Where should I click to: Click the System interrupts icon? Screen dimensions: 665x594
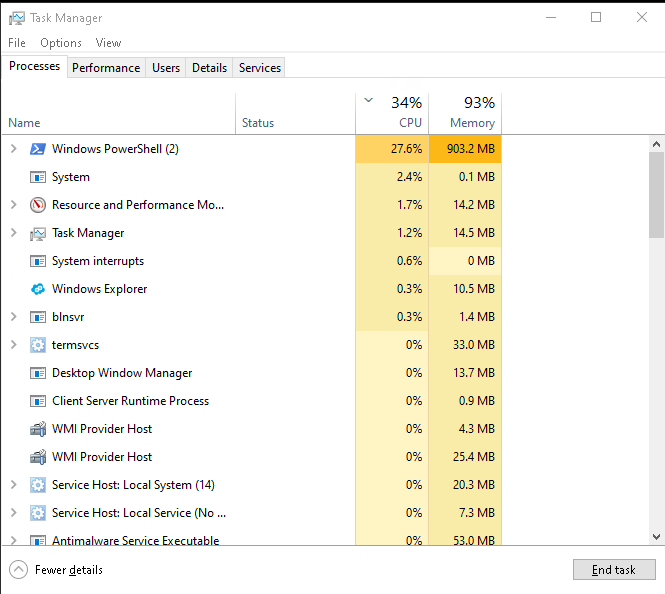coord(38,261)
